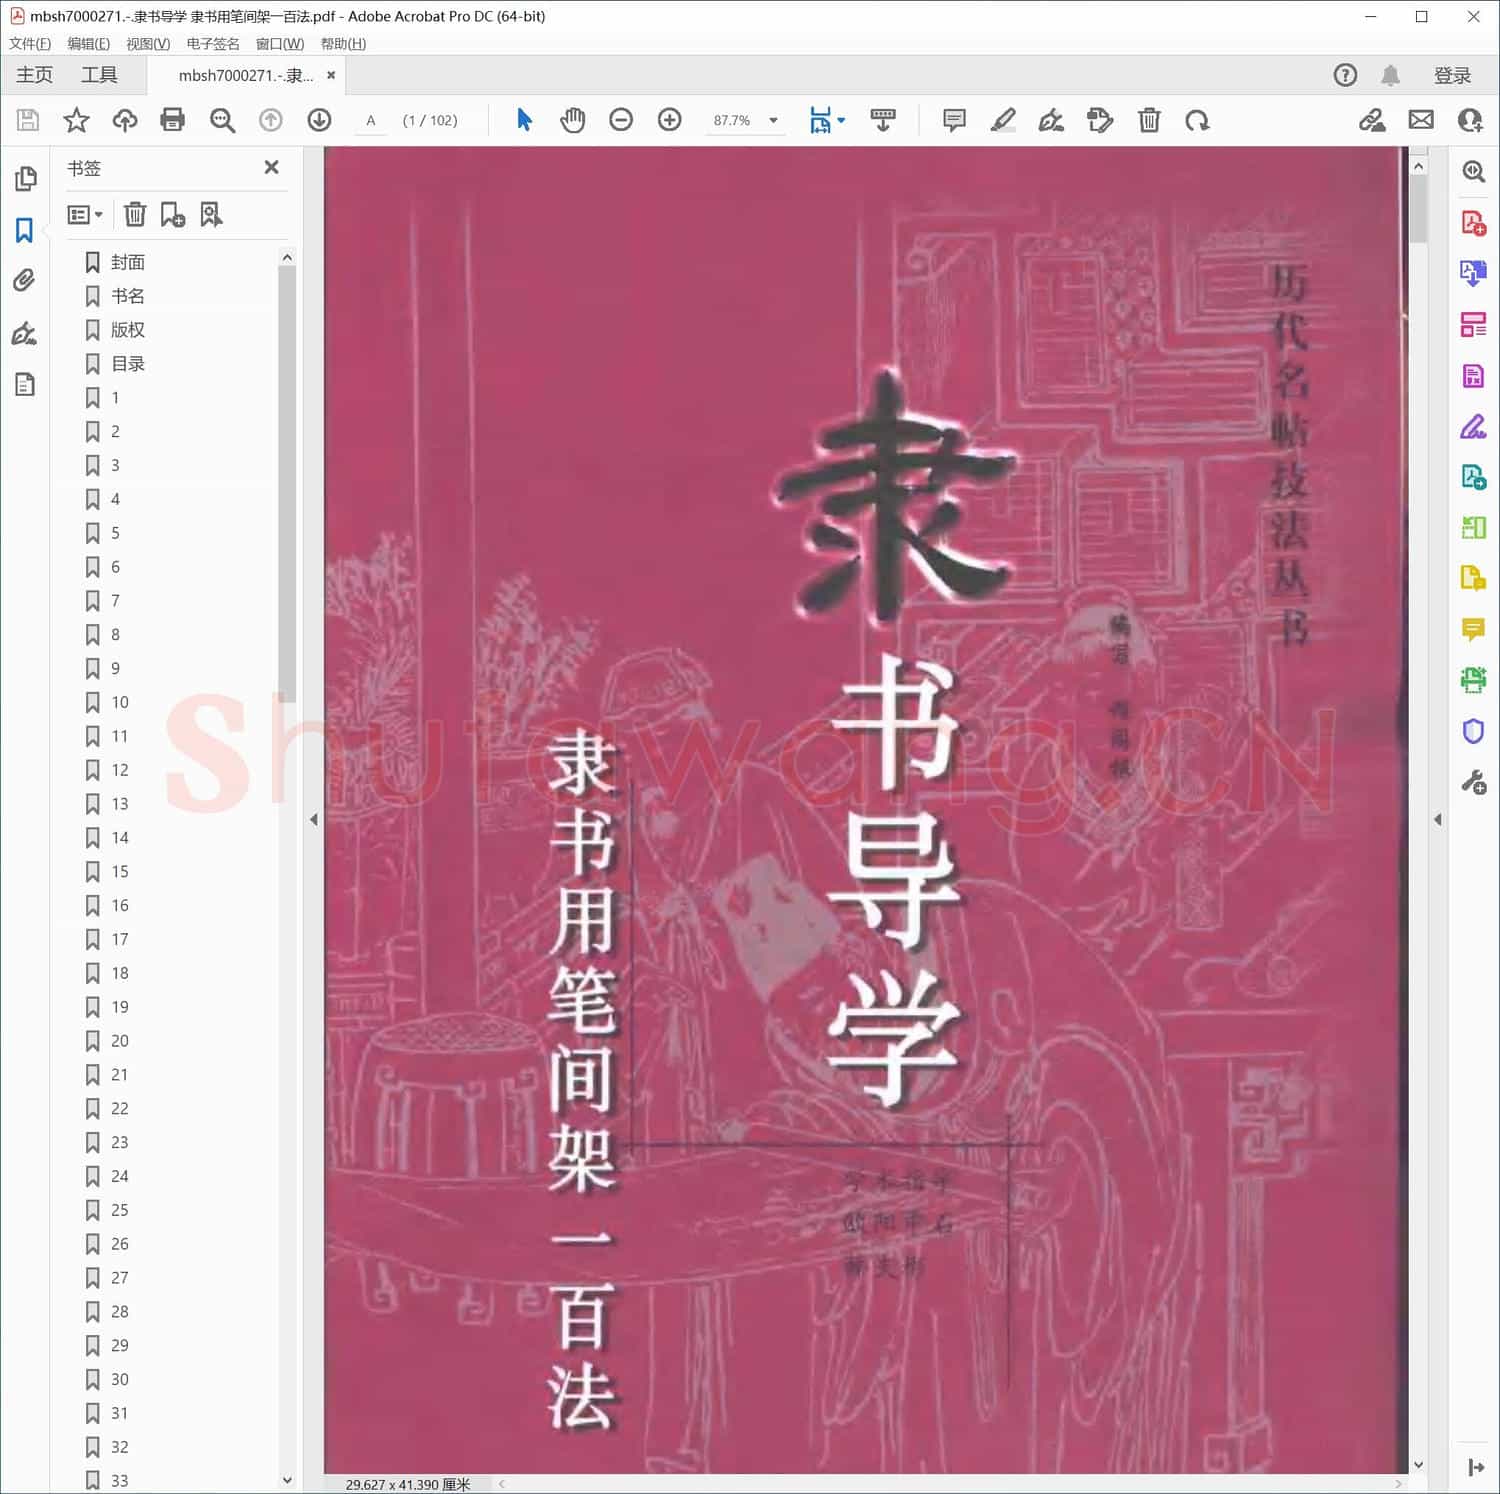Screen dimensions: 1500x1494
Task: Open the Create PDF tool in right pane
Action: [x=1473, y=225]
